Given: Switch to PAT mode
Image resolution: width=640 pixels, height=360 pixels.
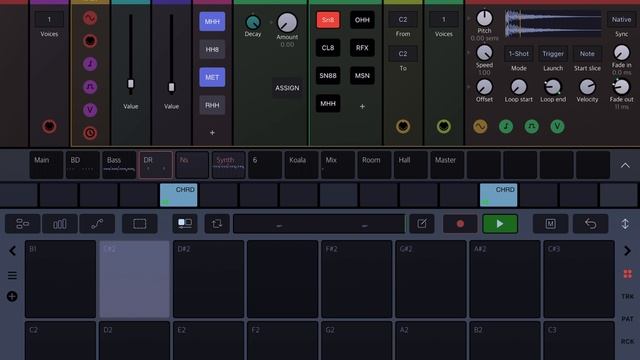Looking at the screenshot, I should (x=627, y=319).
